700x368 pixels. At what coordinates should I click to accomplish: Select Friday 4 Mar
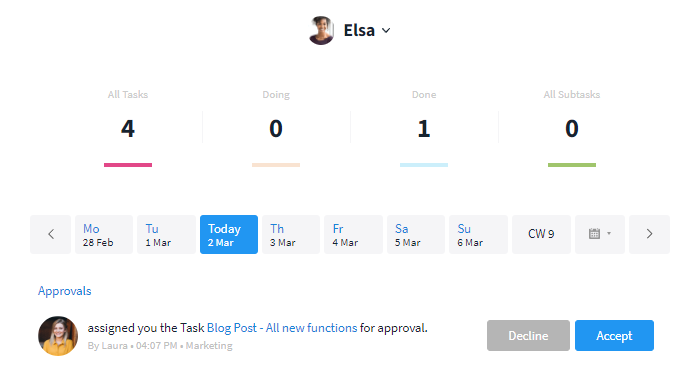[x=354, y=234]
